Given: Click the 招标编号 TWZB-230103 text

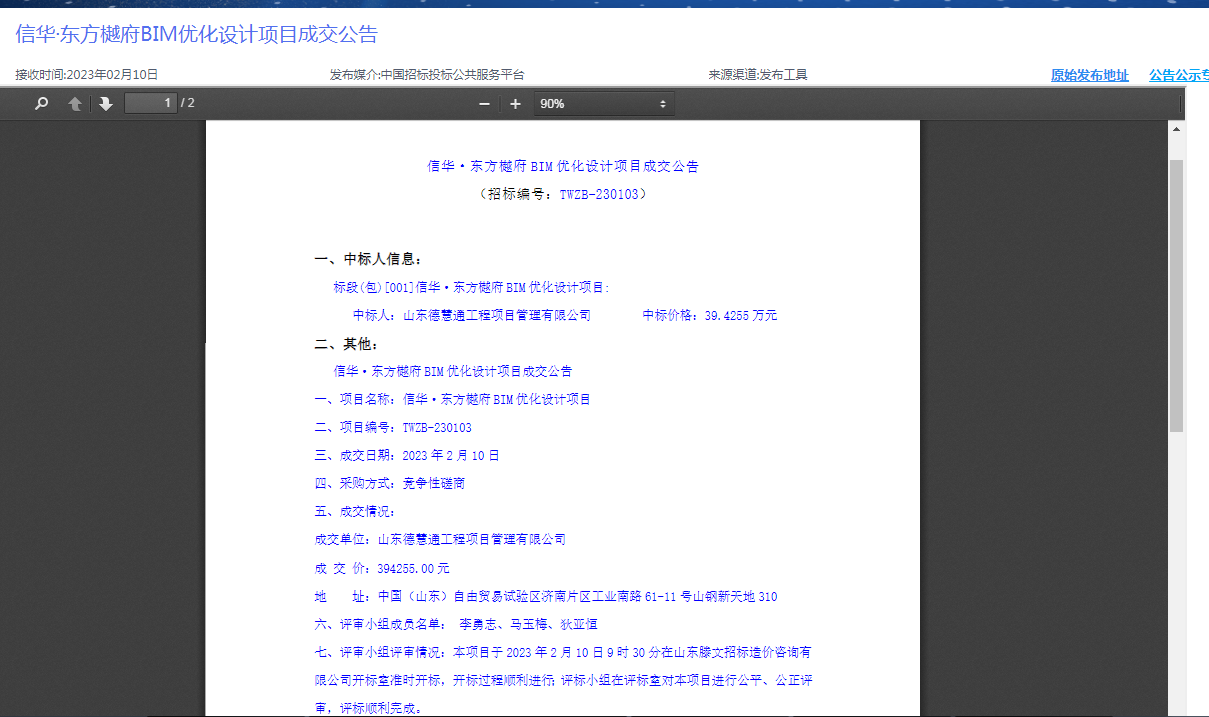Looking at the screenshot, I should tap(562, 193).
